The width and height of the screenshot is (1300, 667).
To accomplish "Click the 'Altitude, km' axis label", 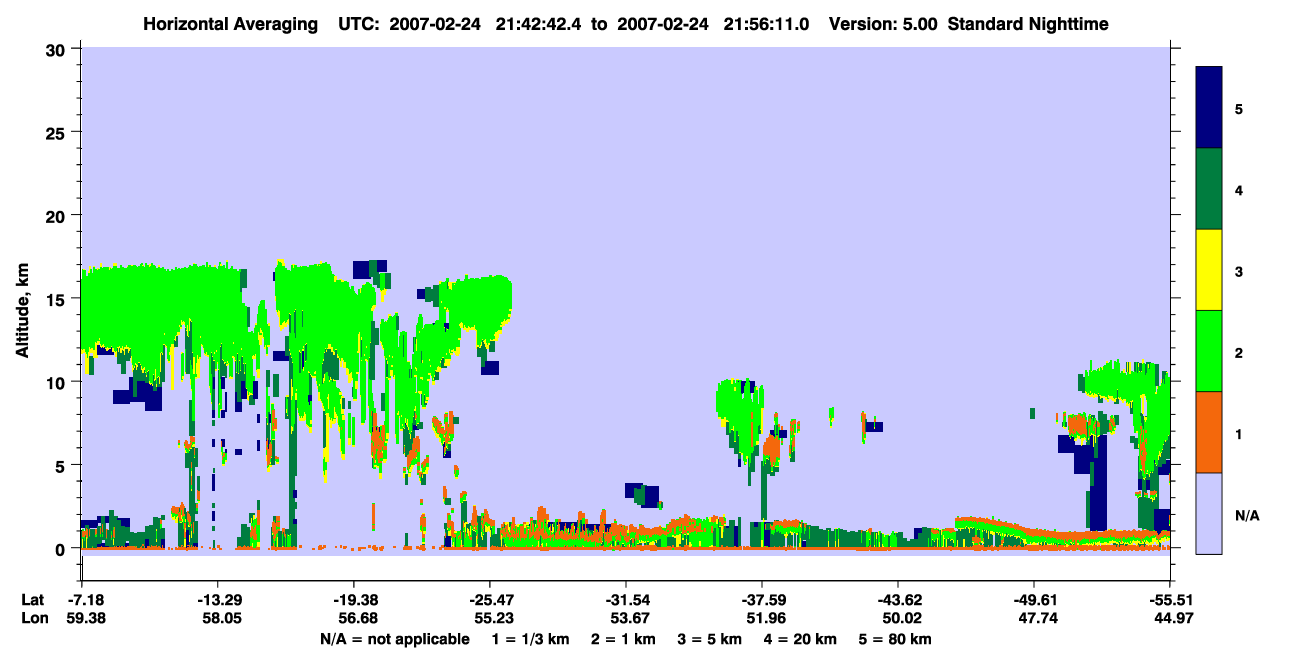I will [21, 310].
